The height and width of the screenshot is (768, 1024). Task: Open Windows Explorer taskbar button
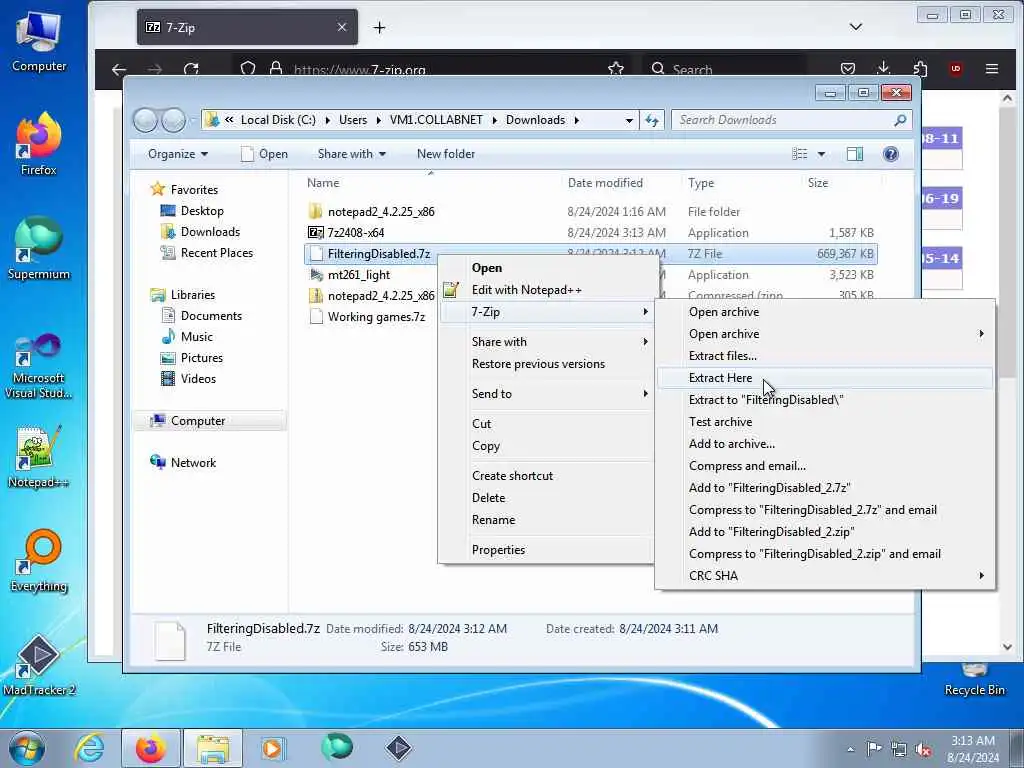click(213, 748)
